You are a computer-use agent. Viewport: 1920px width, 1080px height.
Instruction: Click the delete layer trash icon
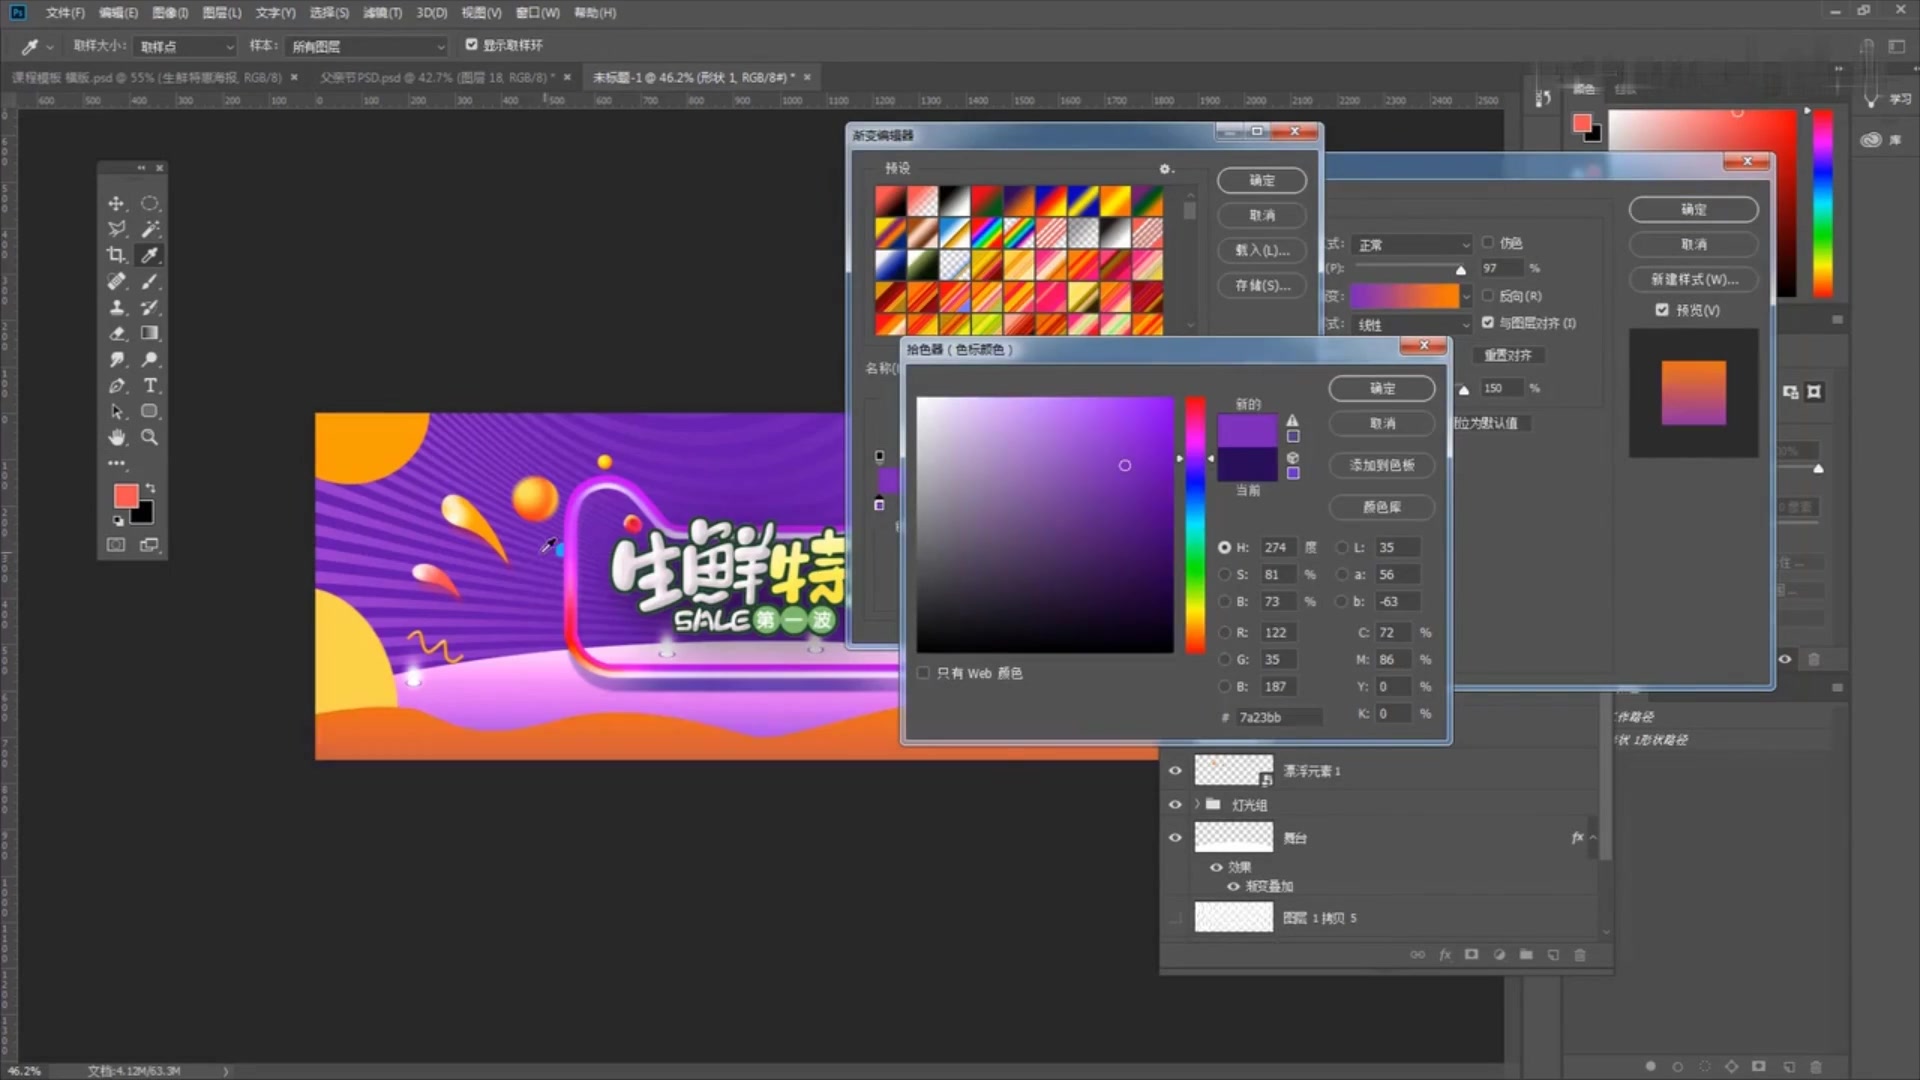tap(1580, 955)
